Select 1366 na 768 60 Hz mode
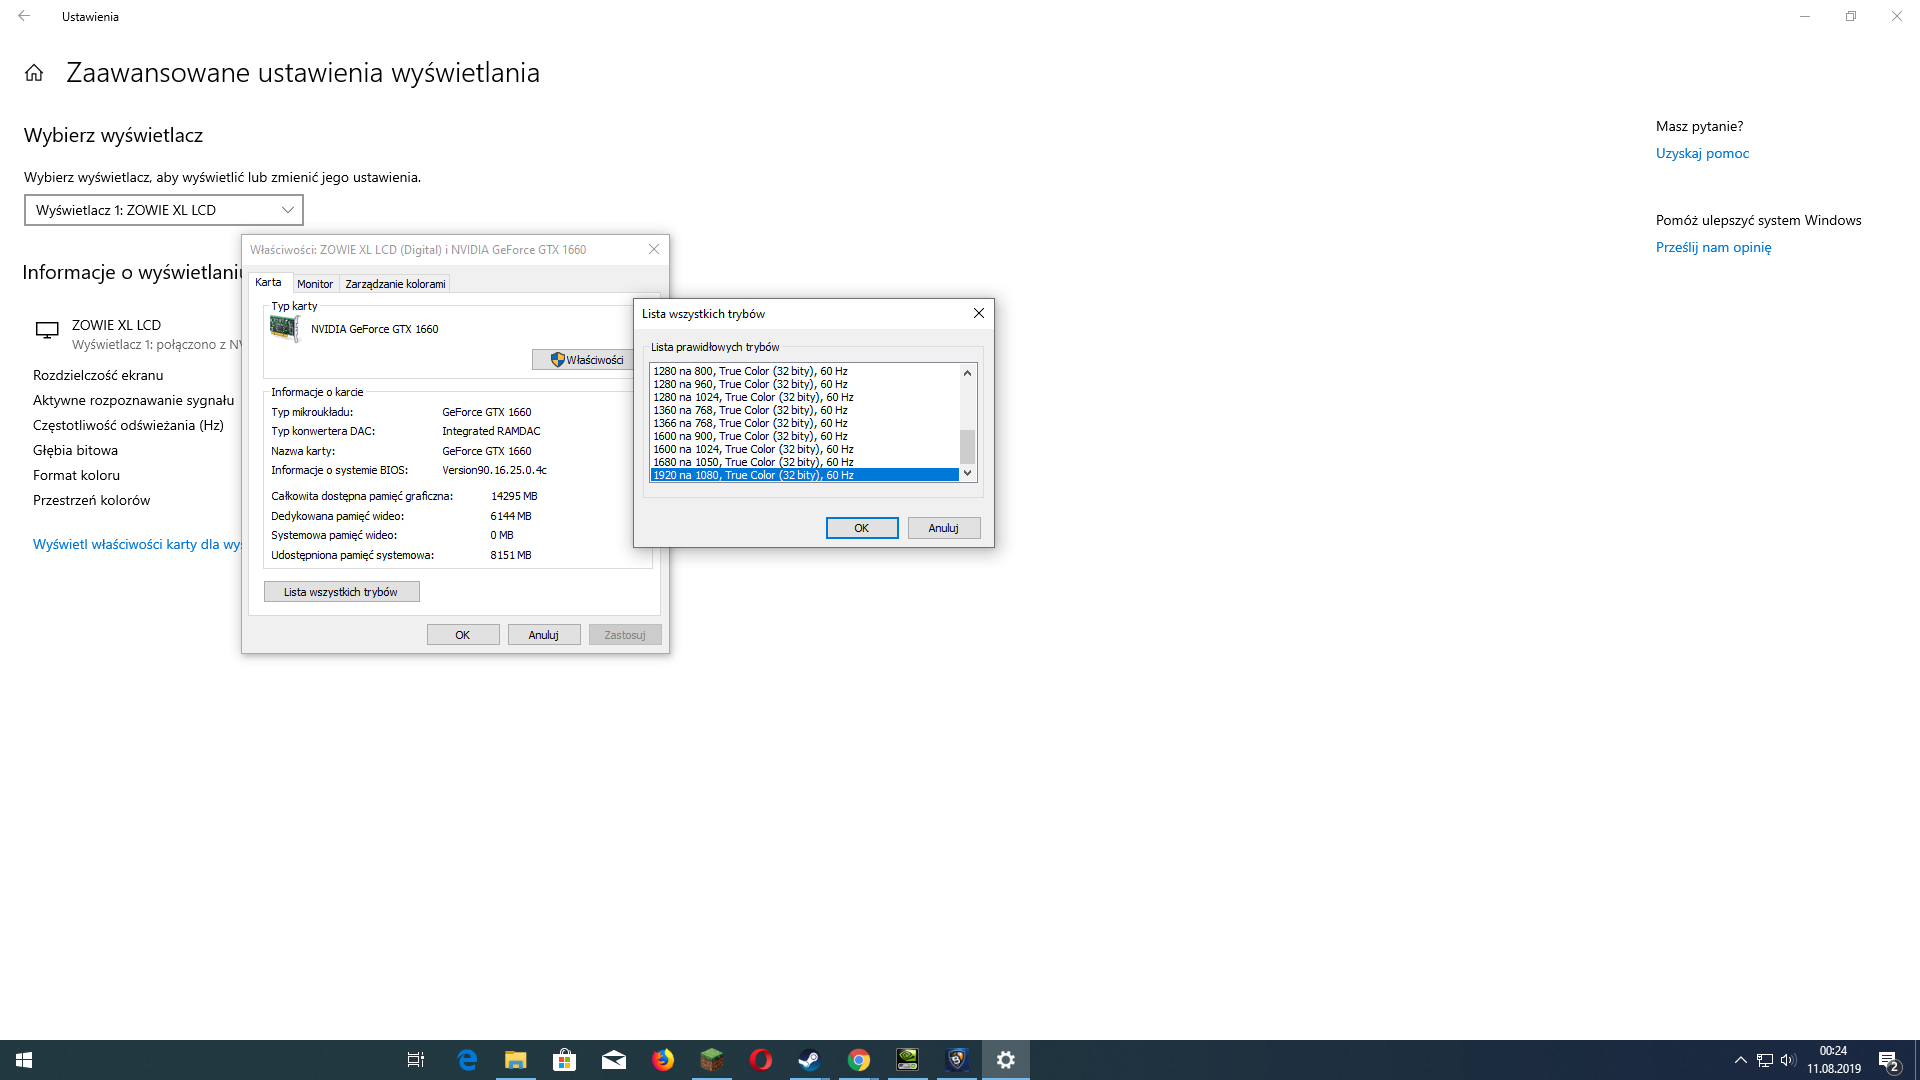This screenshot has width=1920, height=1080. click(804, 423)
